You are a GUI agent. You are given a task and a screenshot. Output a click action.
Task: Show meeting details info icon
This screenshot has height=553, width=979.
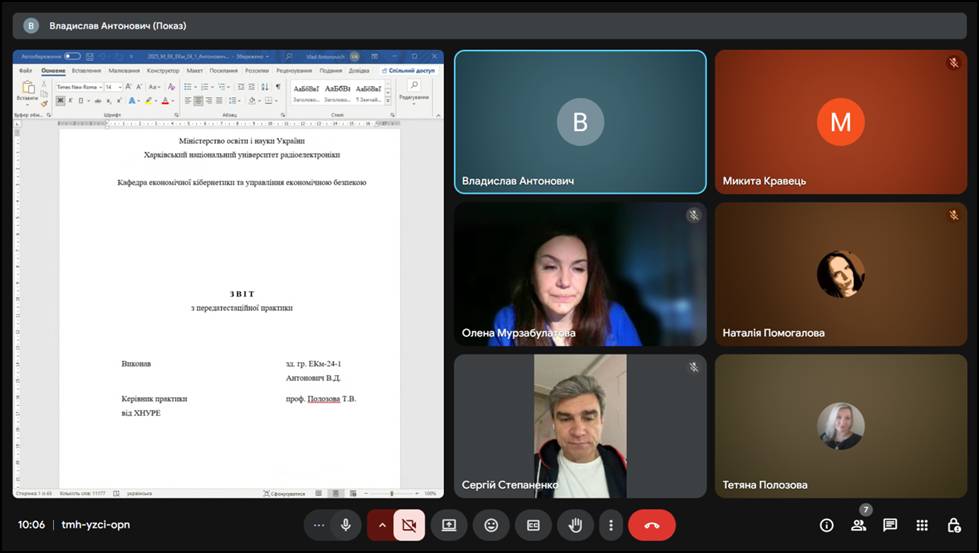826,525
